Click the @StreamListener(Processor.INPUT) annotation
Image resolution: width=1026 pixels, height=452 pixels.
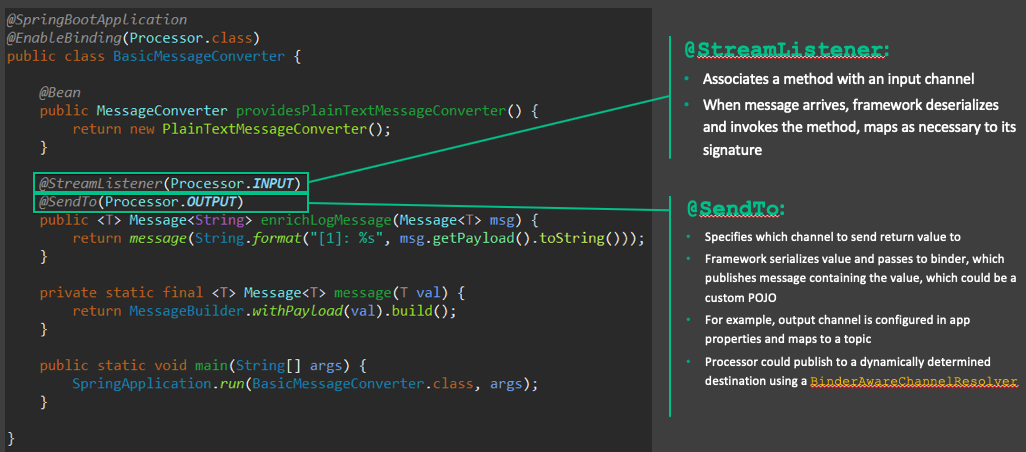(x=170, y=183)
